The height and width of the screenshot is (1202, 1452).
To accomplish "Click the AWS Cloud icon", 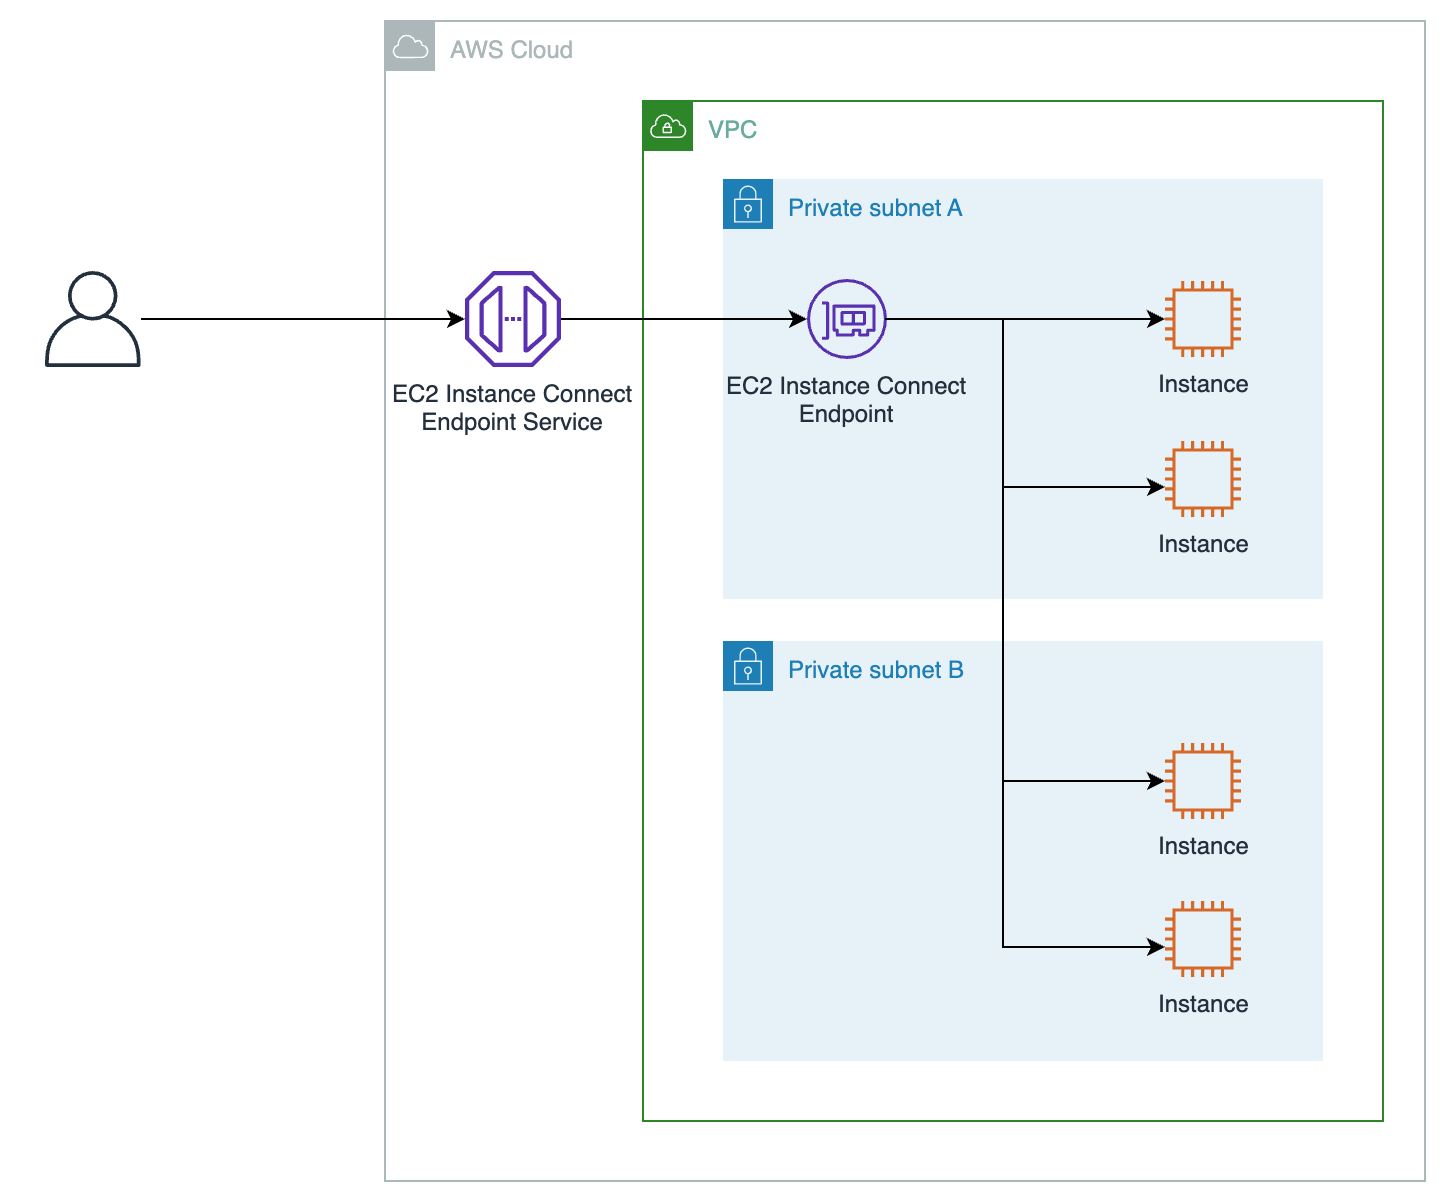I will 410,47.
